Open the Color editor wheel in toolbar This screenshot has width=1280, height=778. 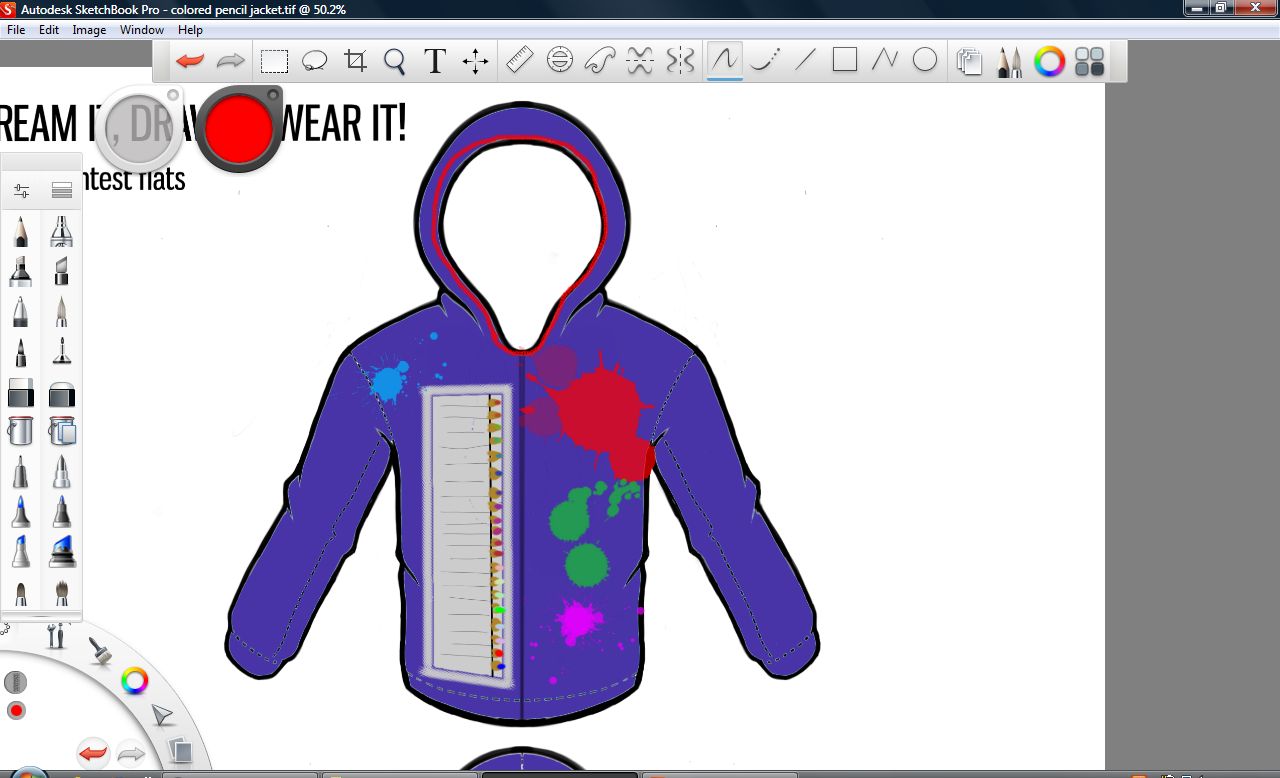(1049, 62)
